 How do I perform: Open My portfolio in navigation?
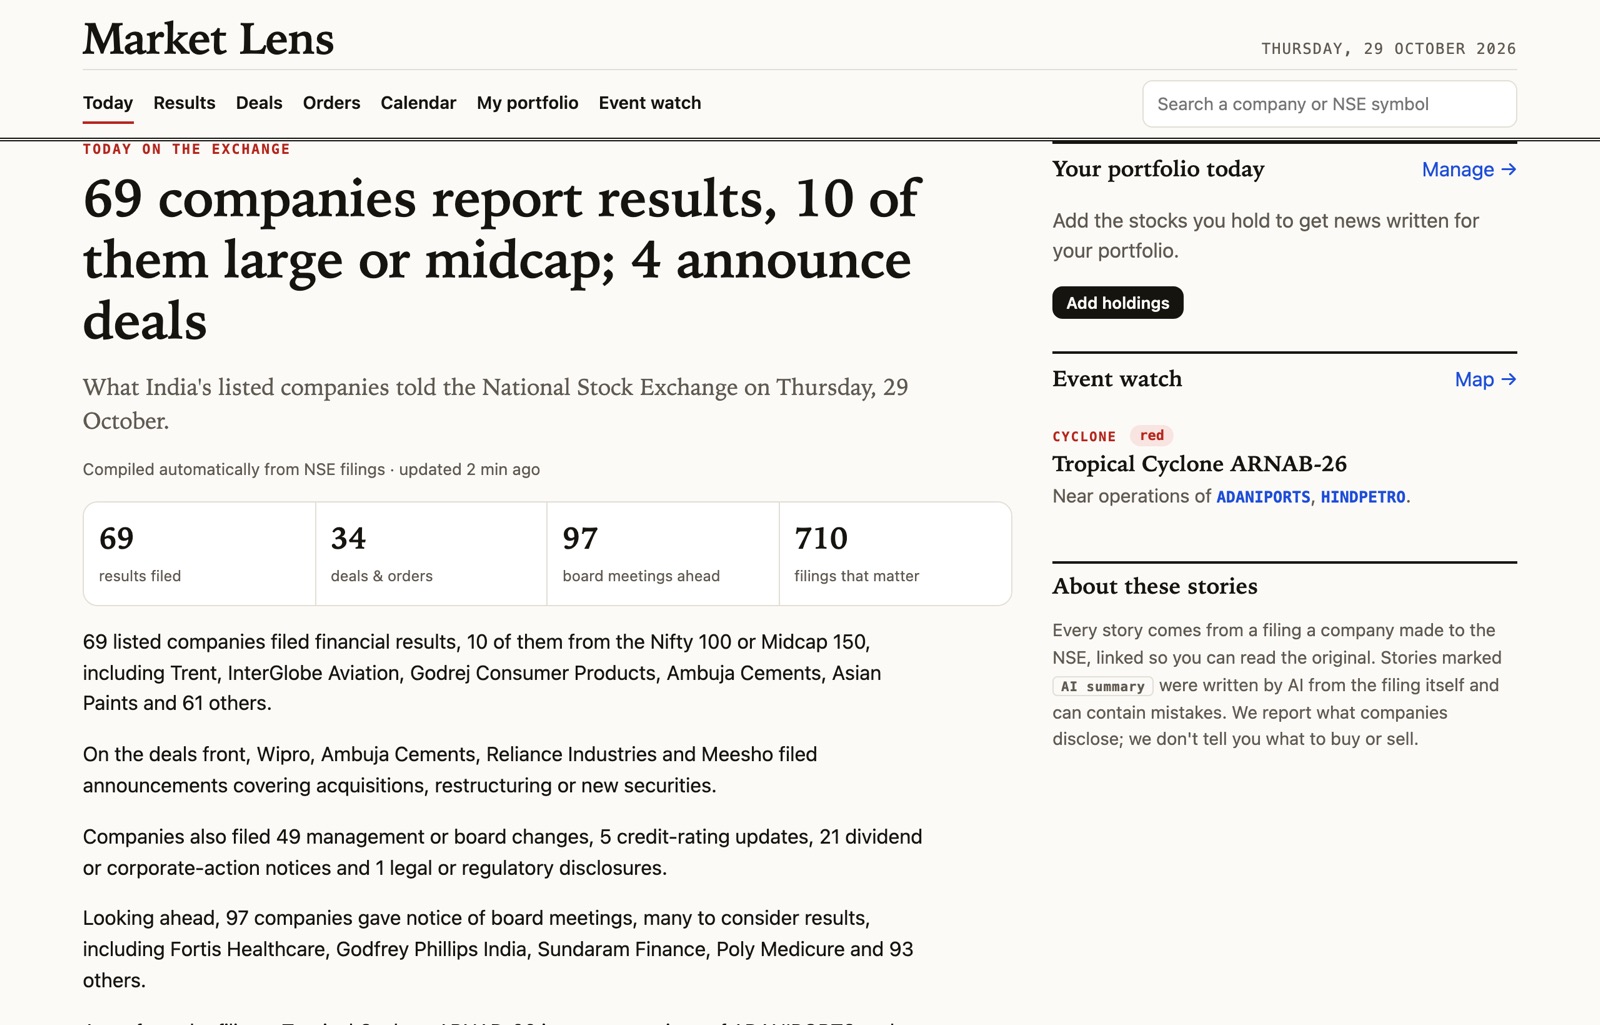(x=527, y=103)
